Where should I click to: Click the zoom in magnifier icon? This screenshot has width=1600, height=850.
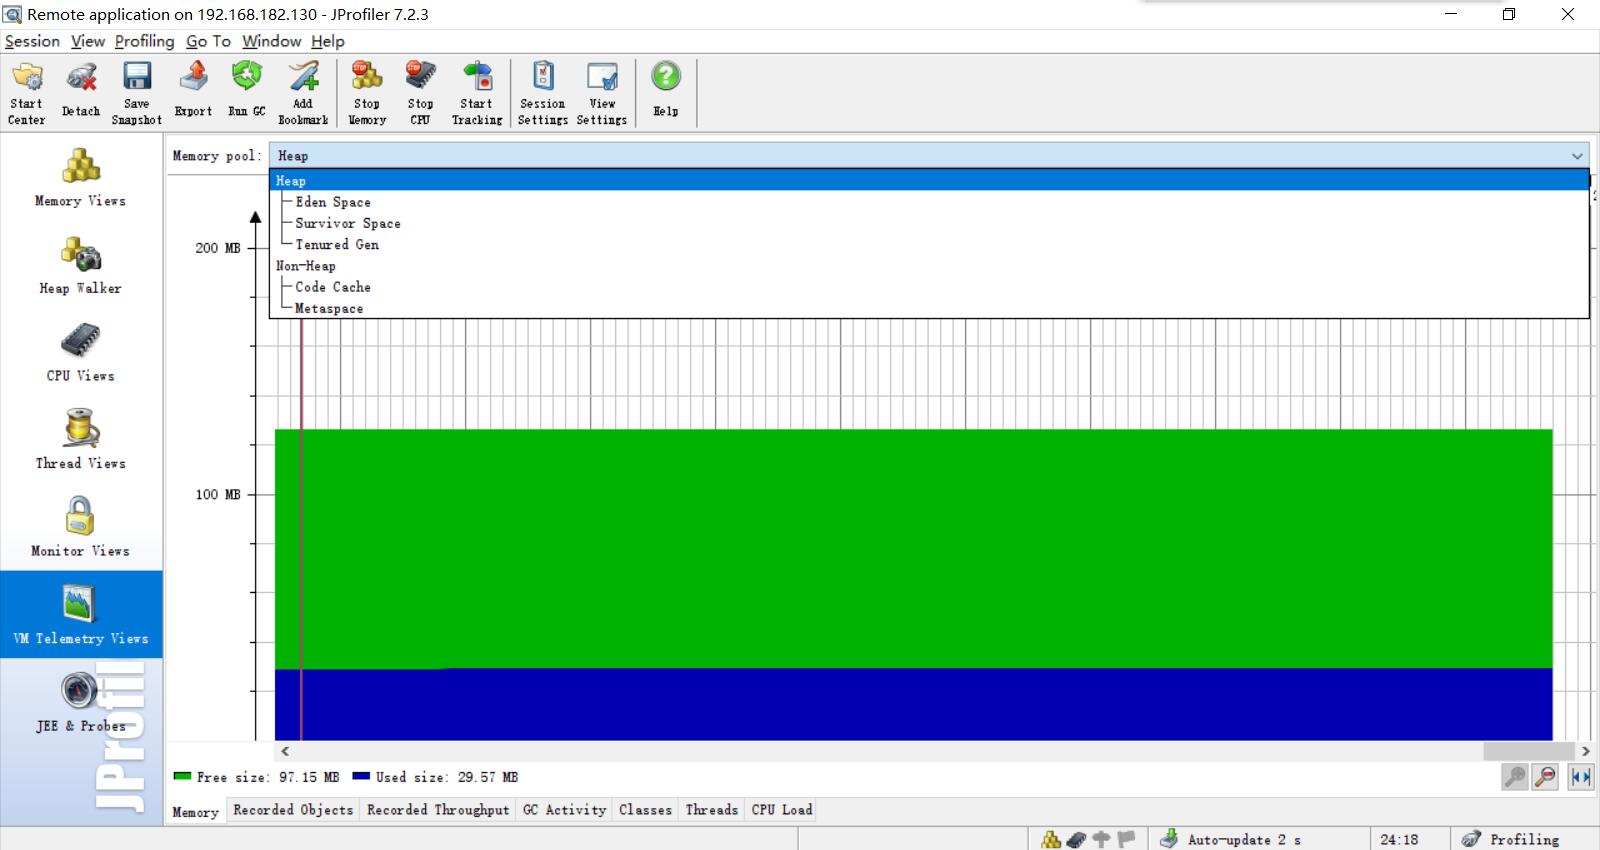(1515, 777)
